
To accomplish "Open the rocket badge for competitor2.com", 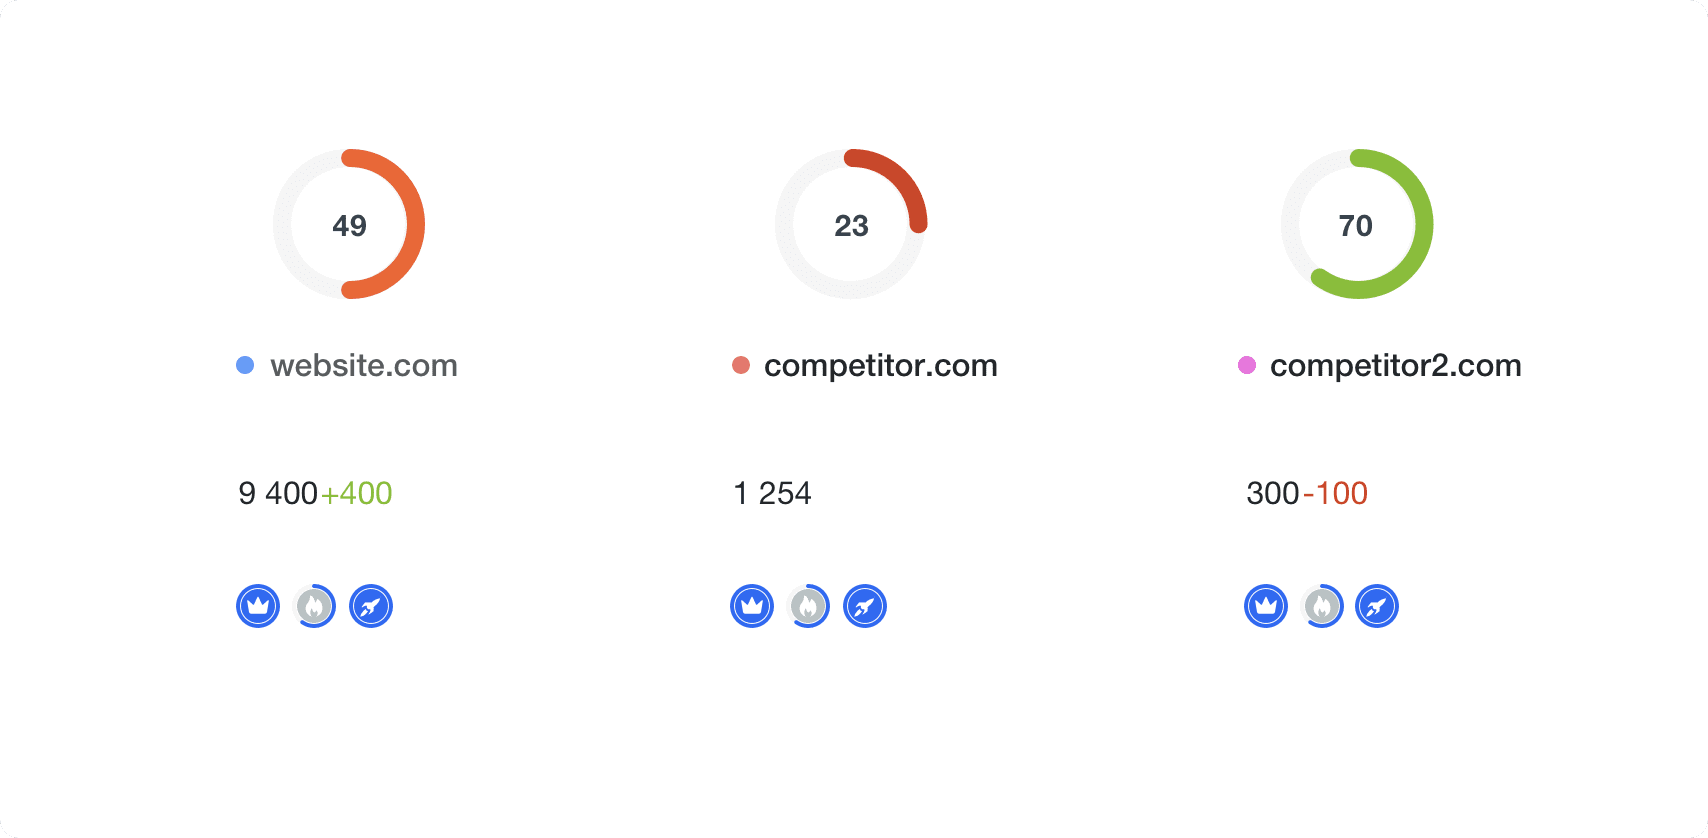I will point(1376,606).
